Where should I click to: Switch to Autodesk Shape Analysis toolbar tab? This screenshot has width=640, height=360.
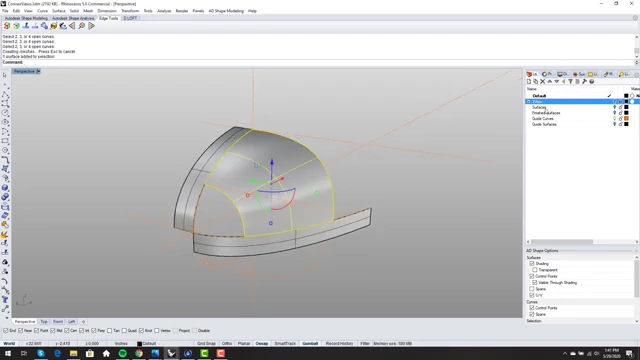click(73, 18)
